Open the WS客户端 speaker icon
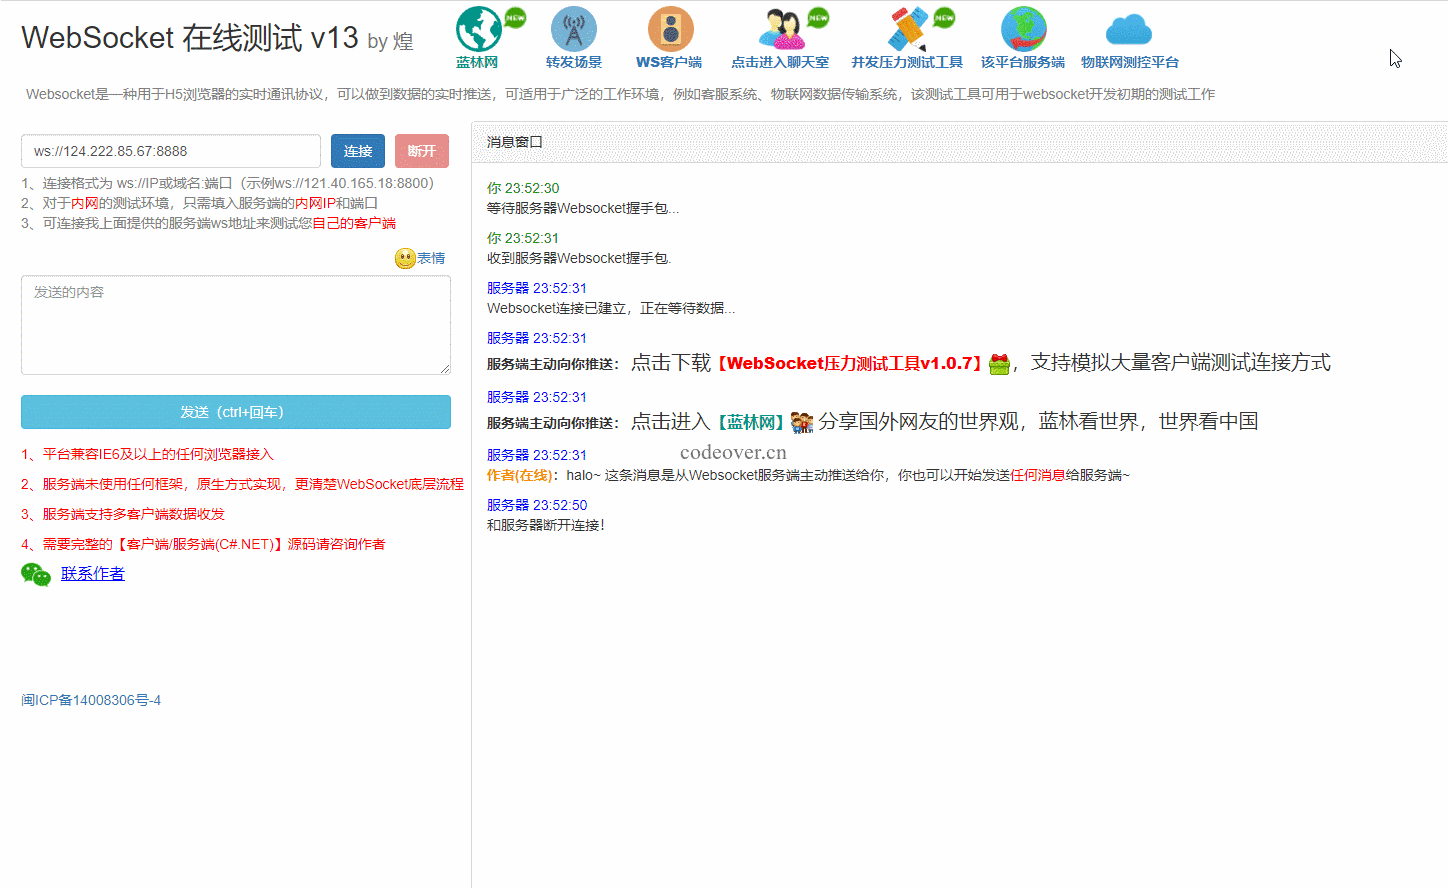Viewport: 1448px width, 888px height. [670, 29]
